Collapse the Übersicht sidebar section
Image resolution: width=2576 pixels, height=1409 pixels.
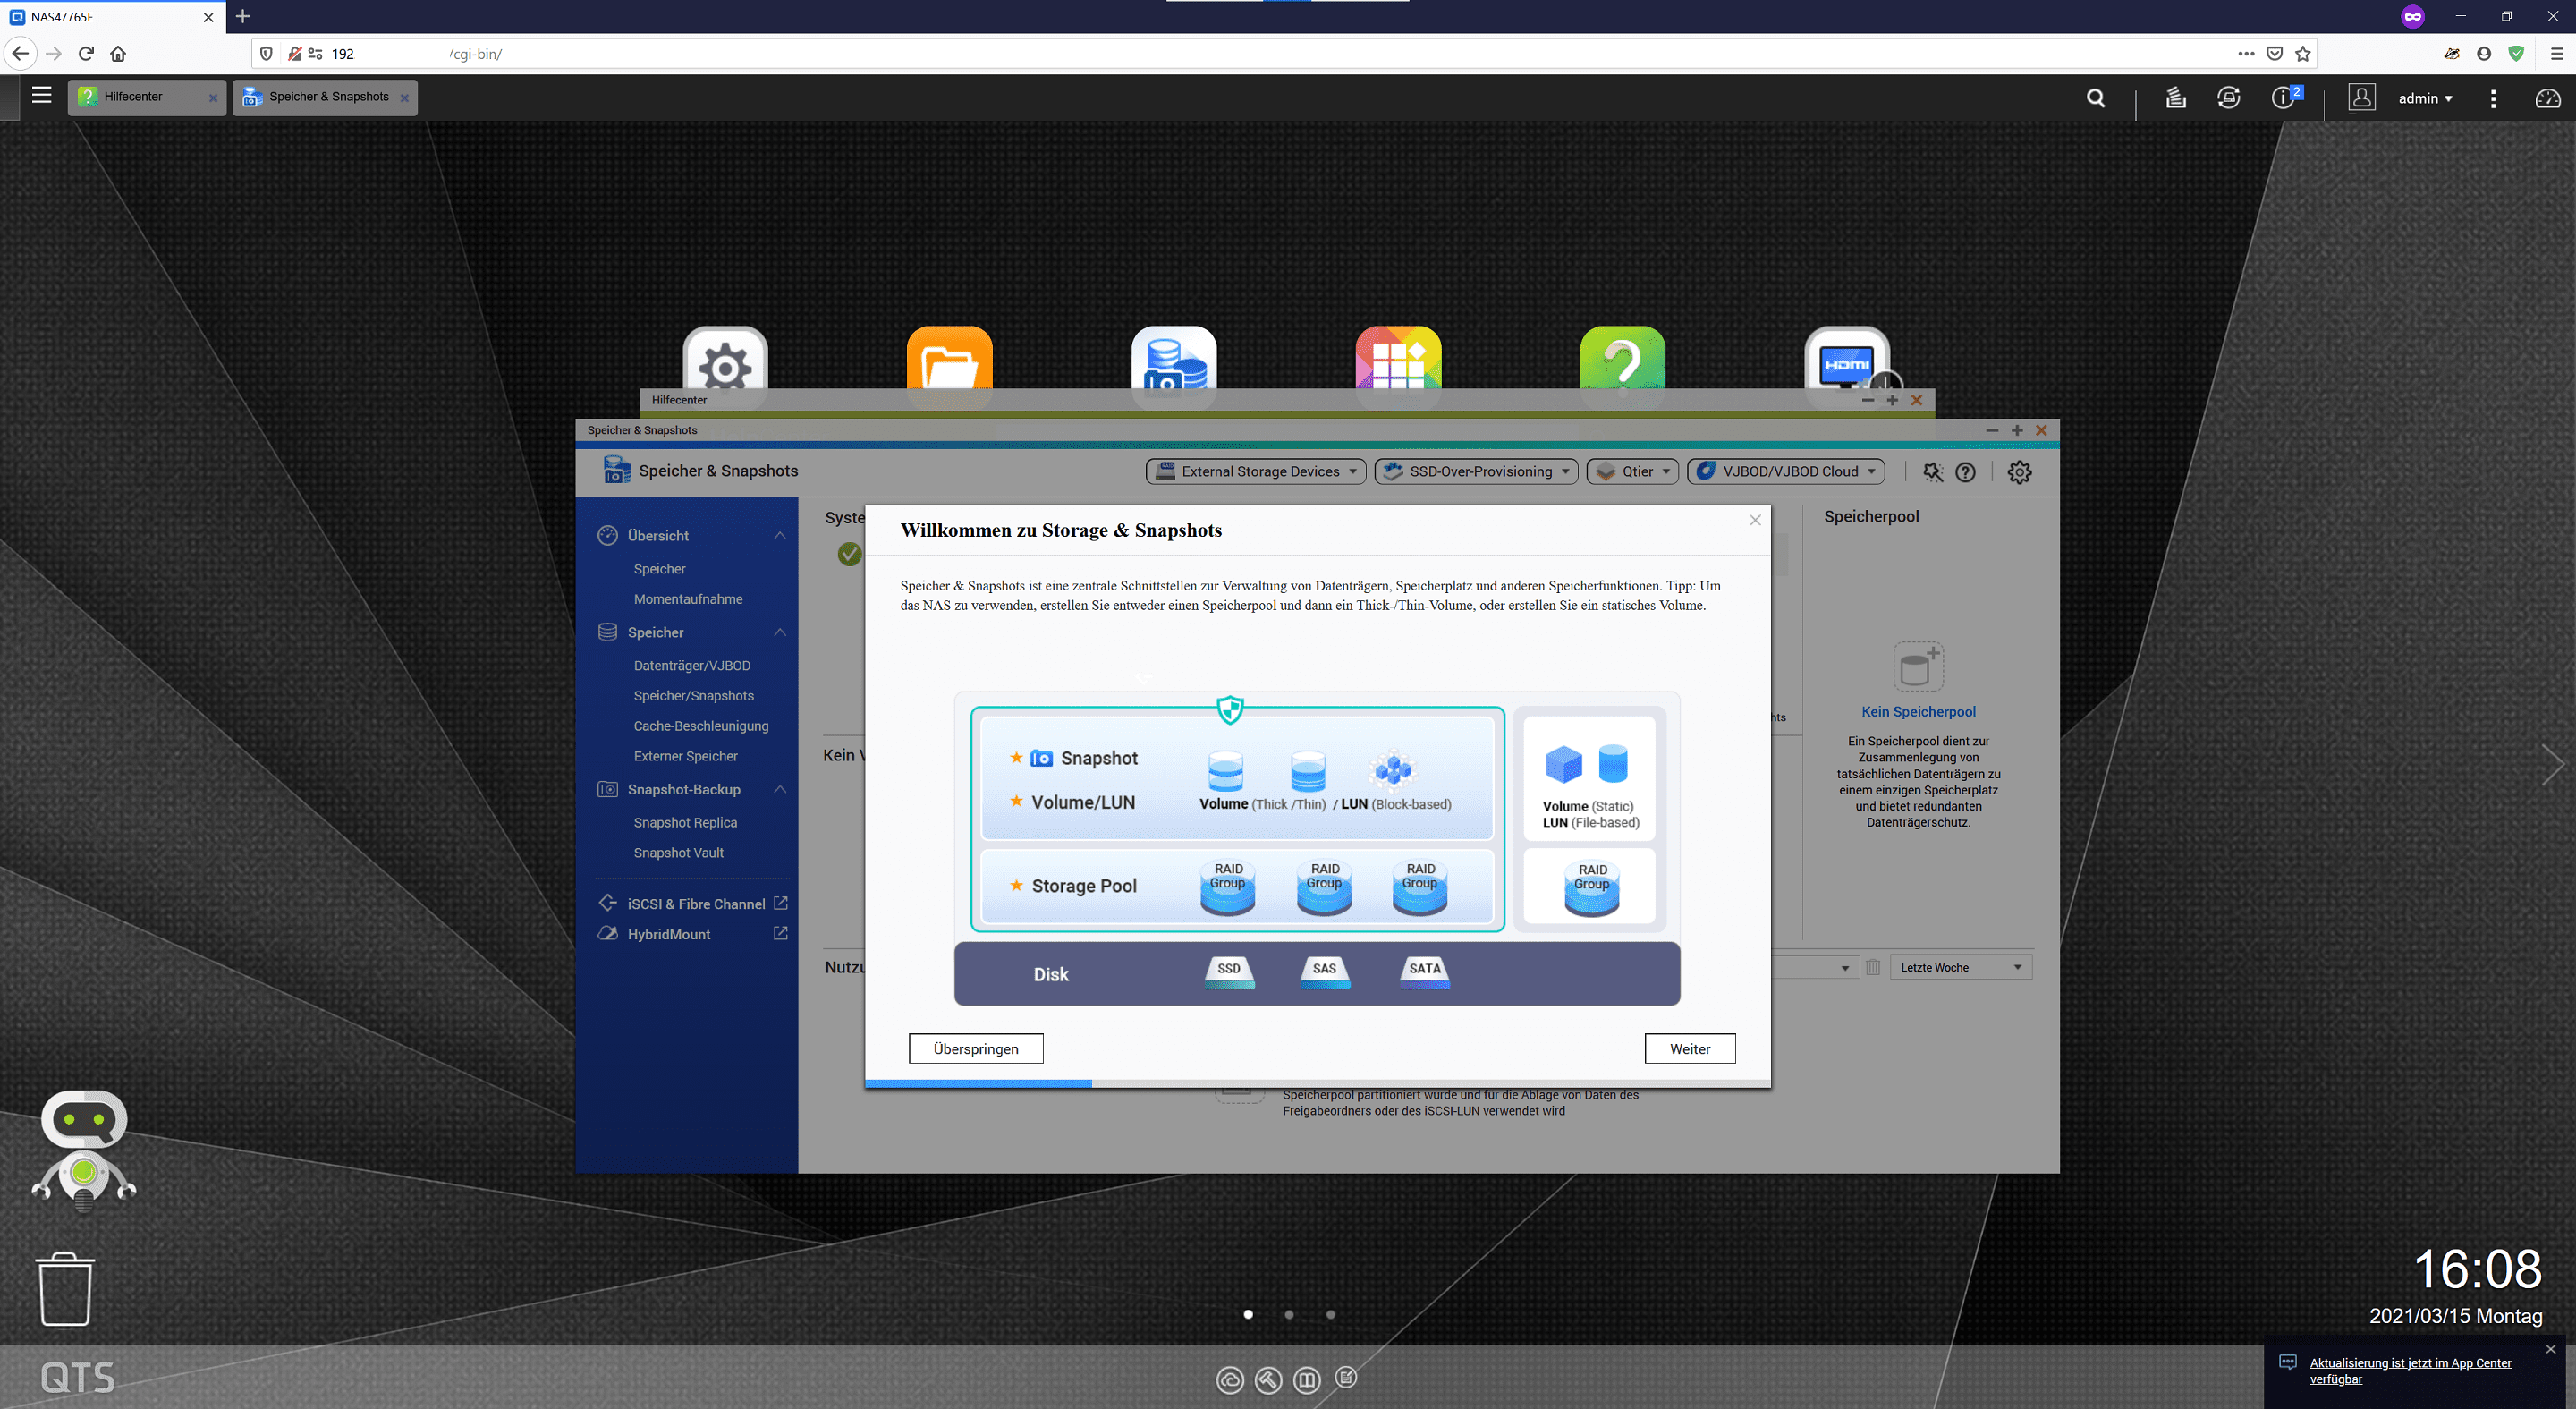click(x=780, y=535)
